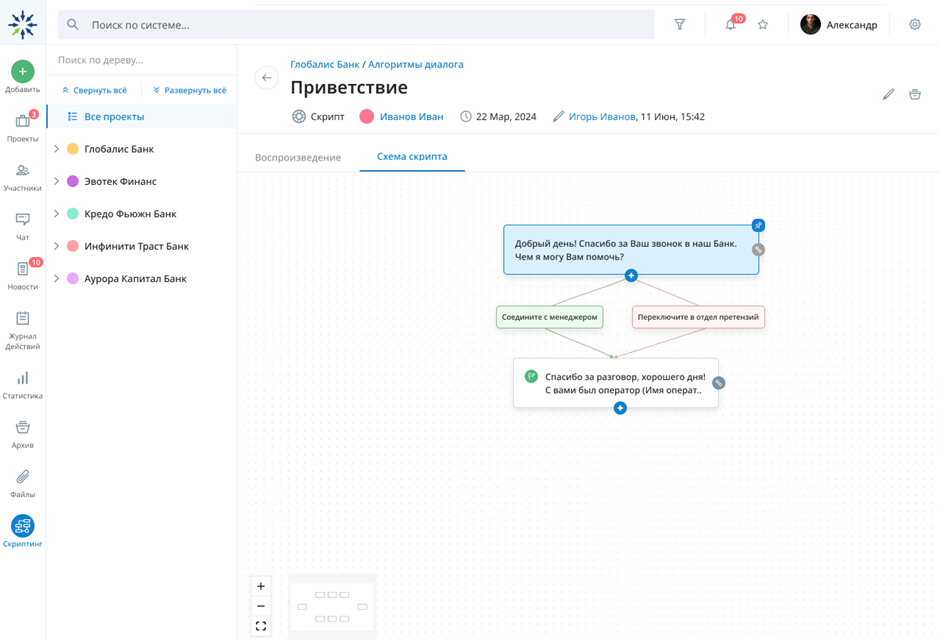Click the 22 Мар, 2024 date
940x640 pixels.
[x=506, y=117]
